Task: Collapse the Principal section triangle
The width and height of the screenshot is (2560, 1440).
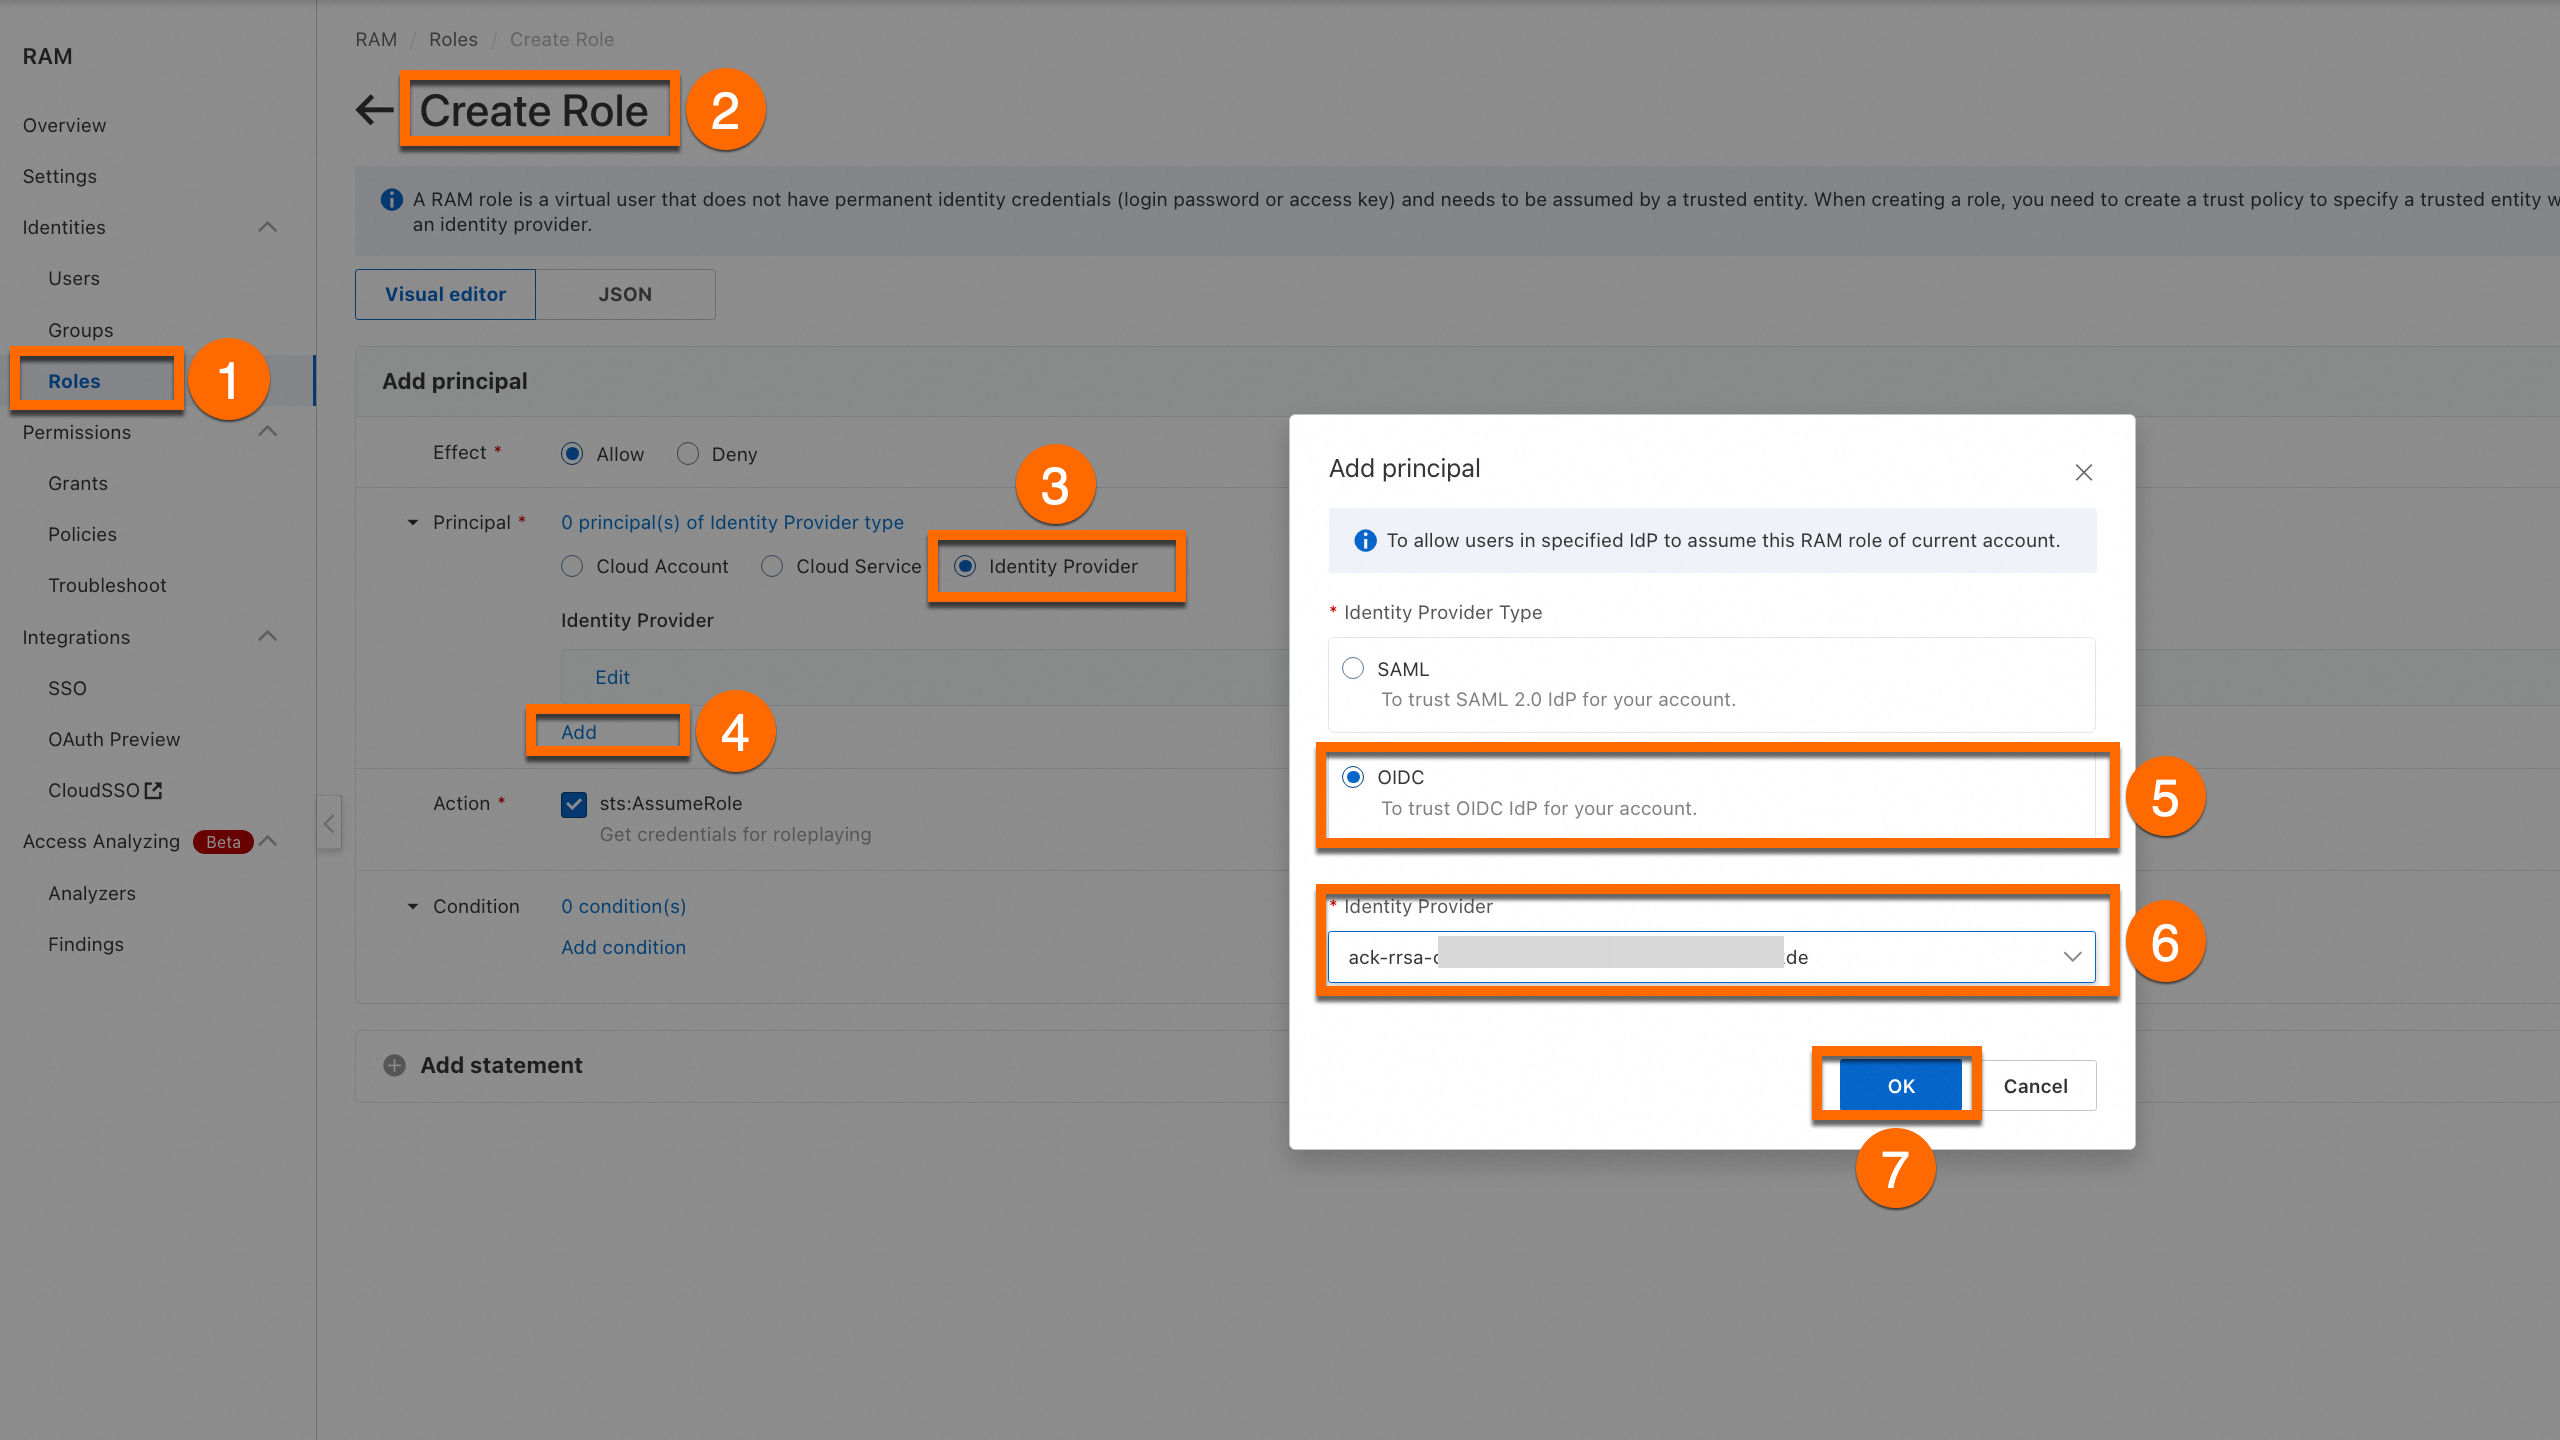Action: tap(412, 522)
